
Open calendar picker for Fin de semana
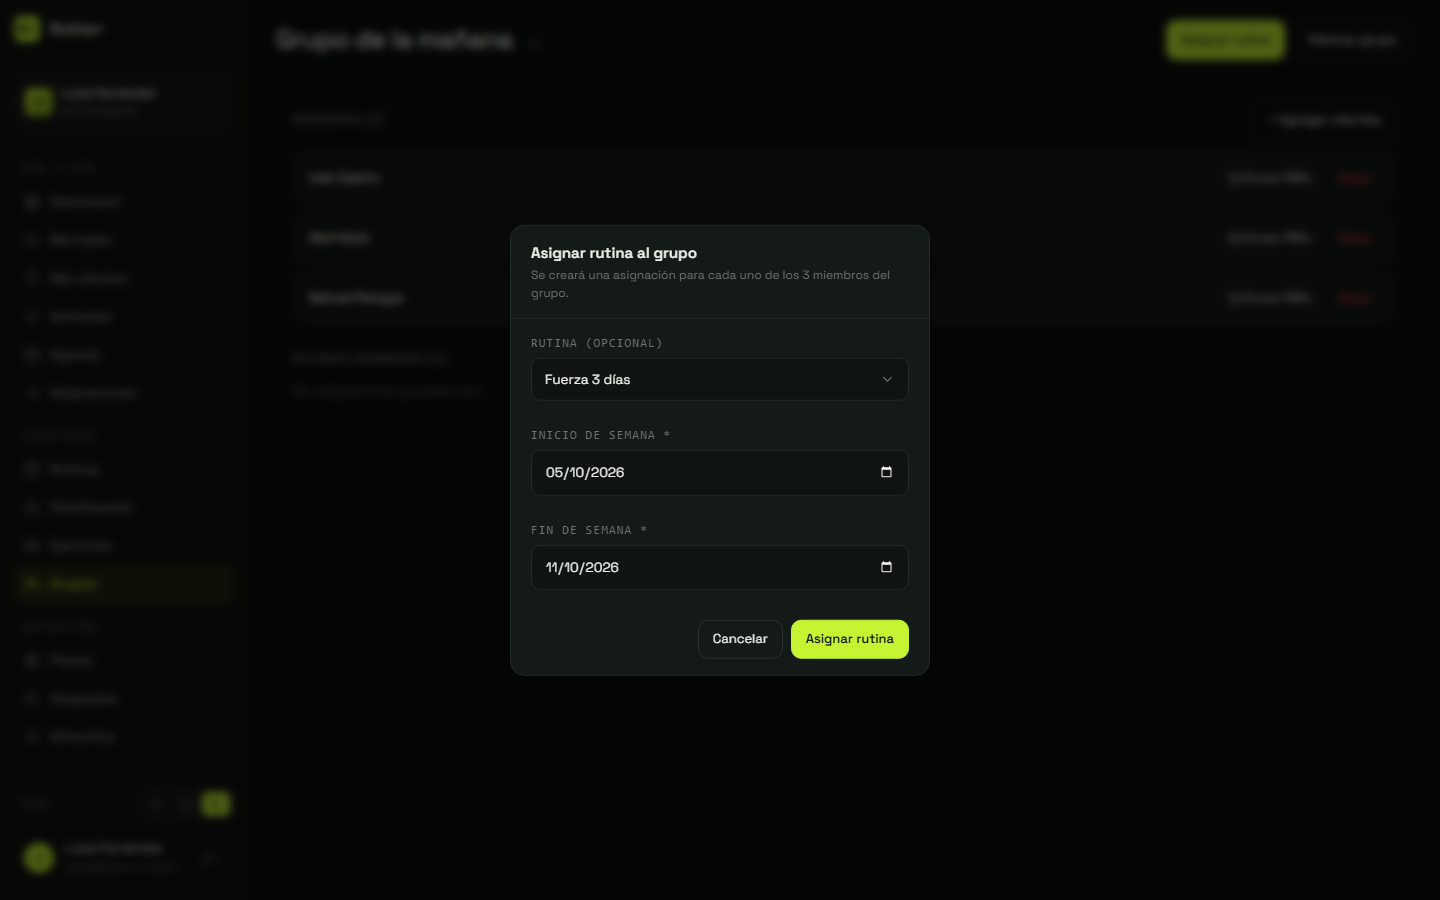(886, 567)
